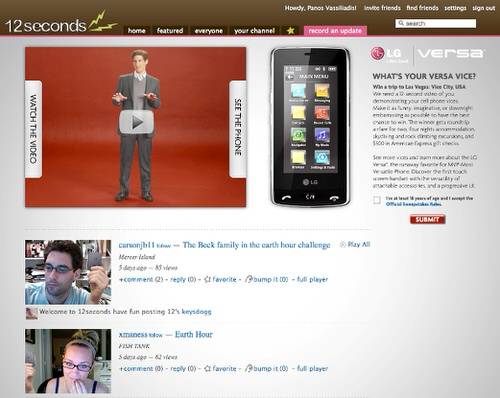
Task: Submit the Versa sweepstakes entry
Action: [428, 219]
